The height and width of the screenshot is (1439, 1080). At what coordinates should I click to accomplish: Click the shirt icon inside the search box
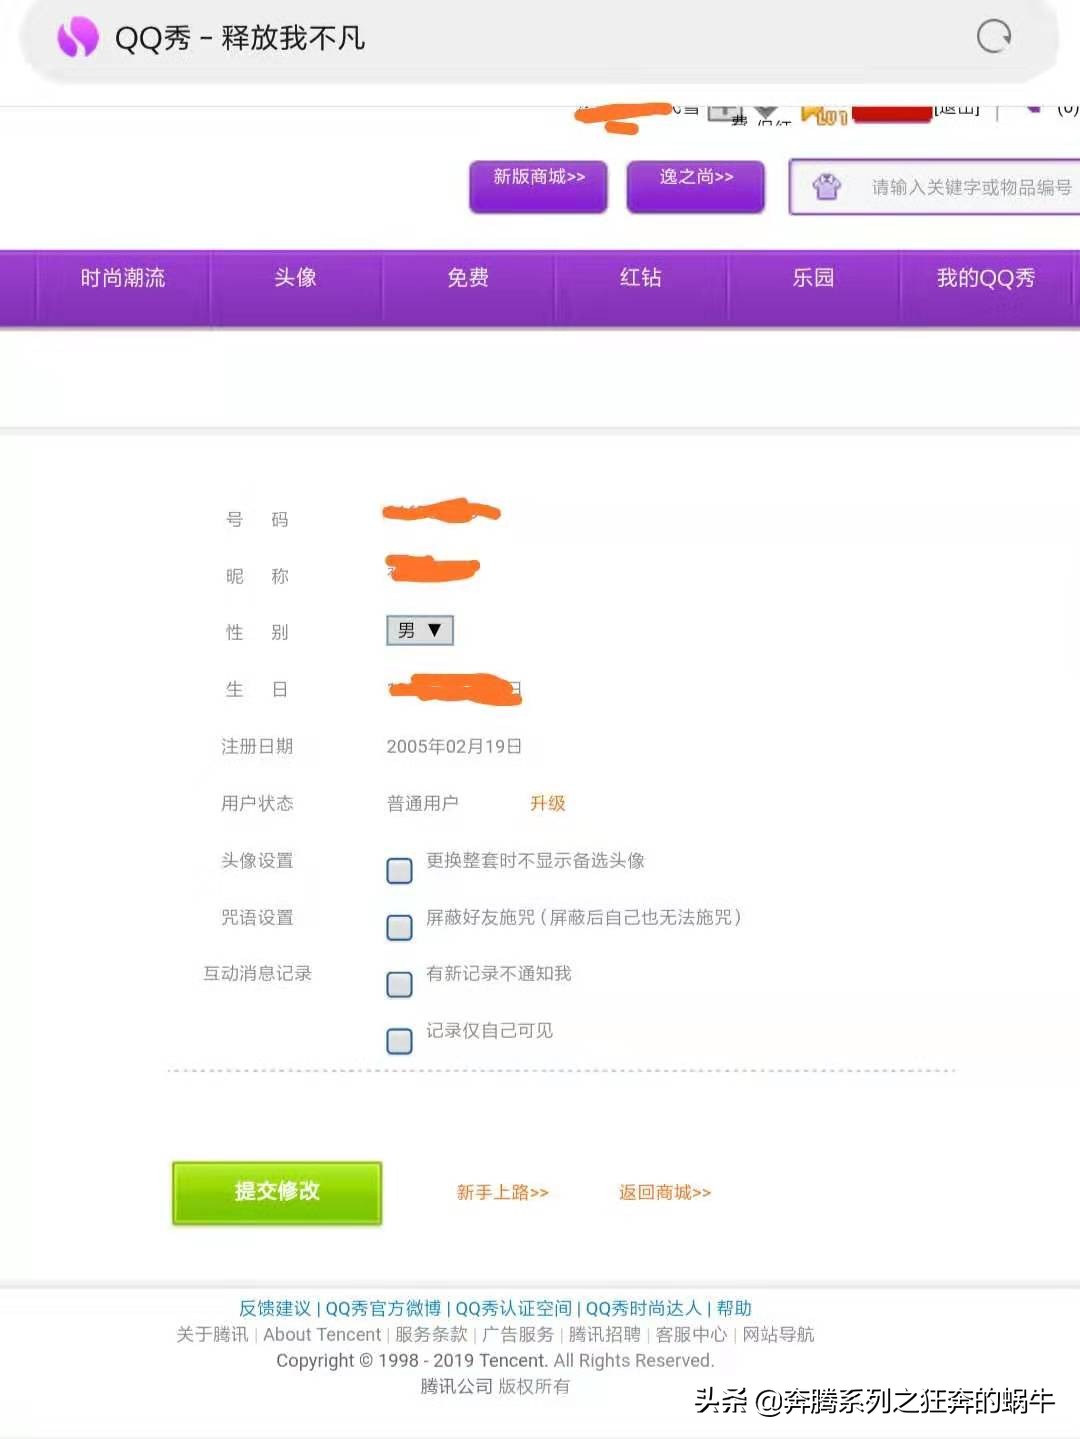click(827, 187)
